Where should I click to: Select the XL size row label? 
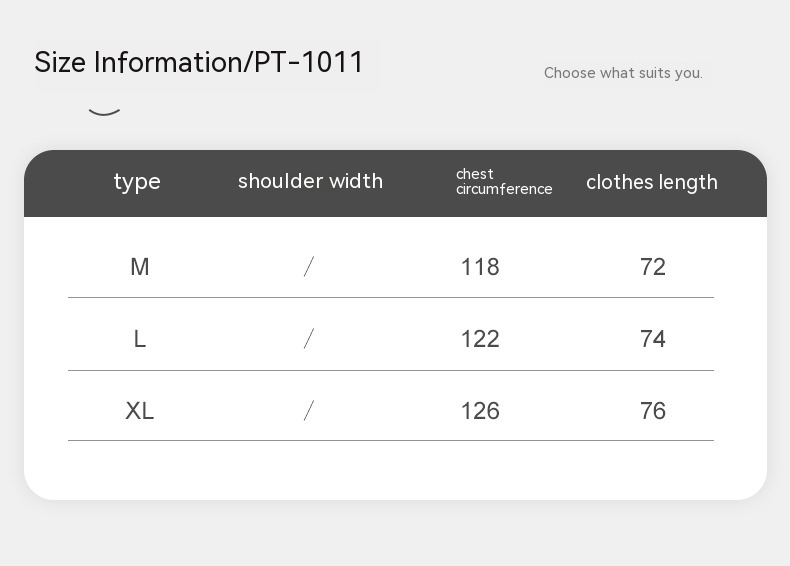pos(140,411)
